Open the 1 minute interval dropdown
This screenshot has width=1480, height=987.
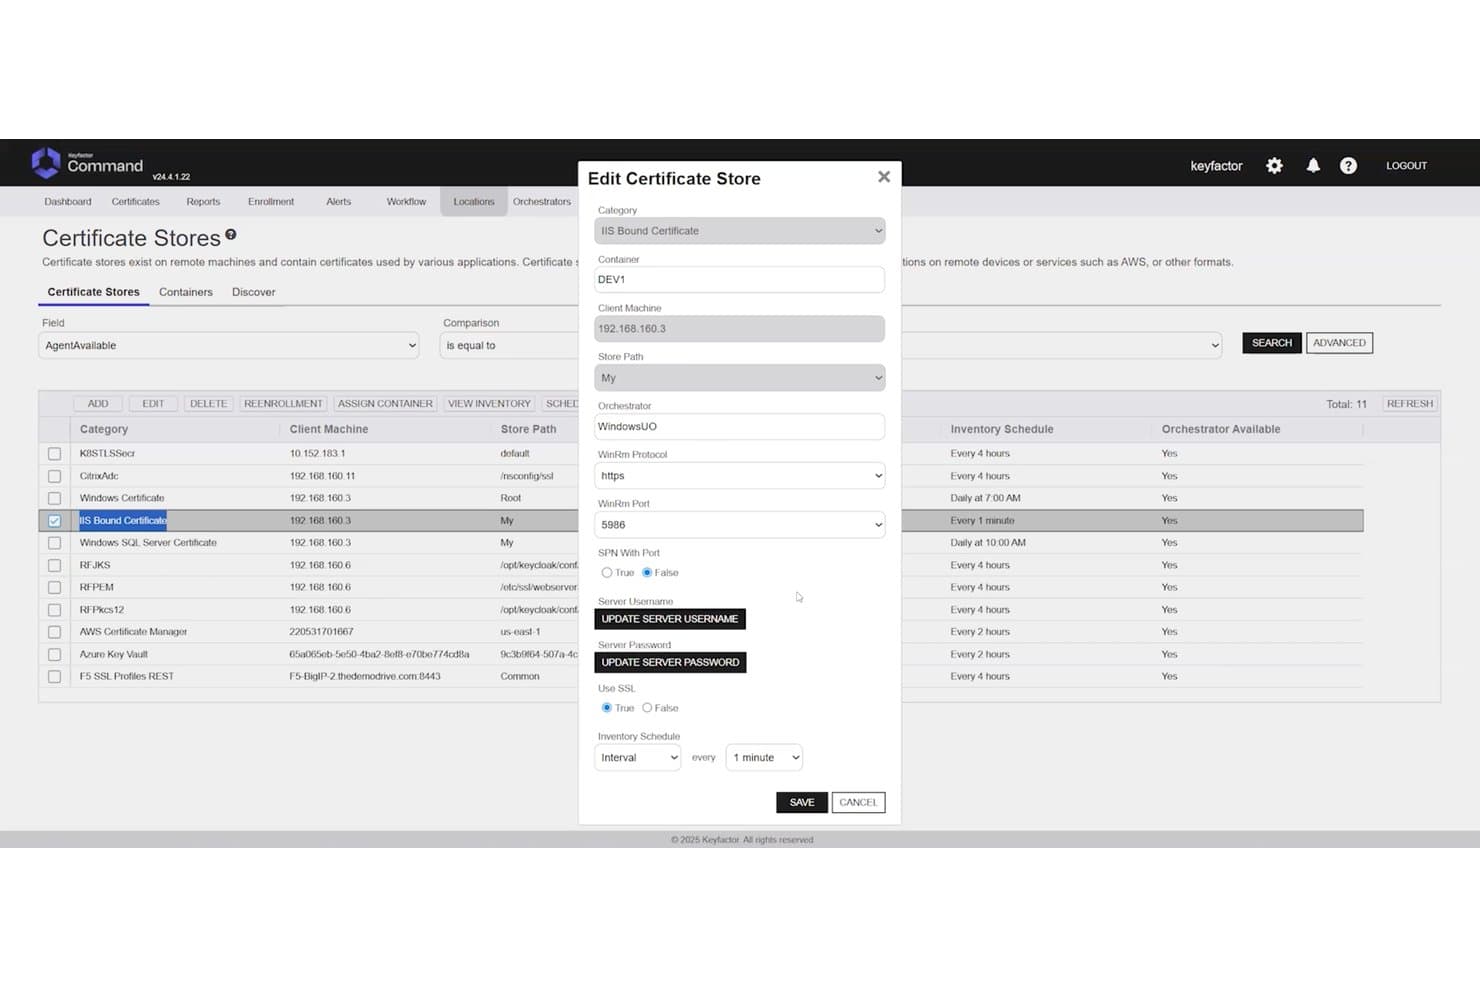pos(764,758)
